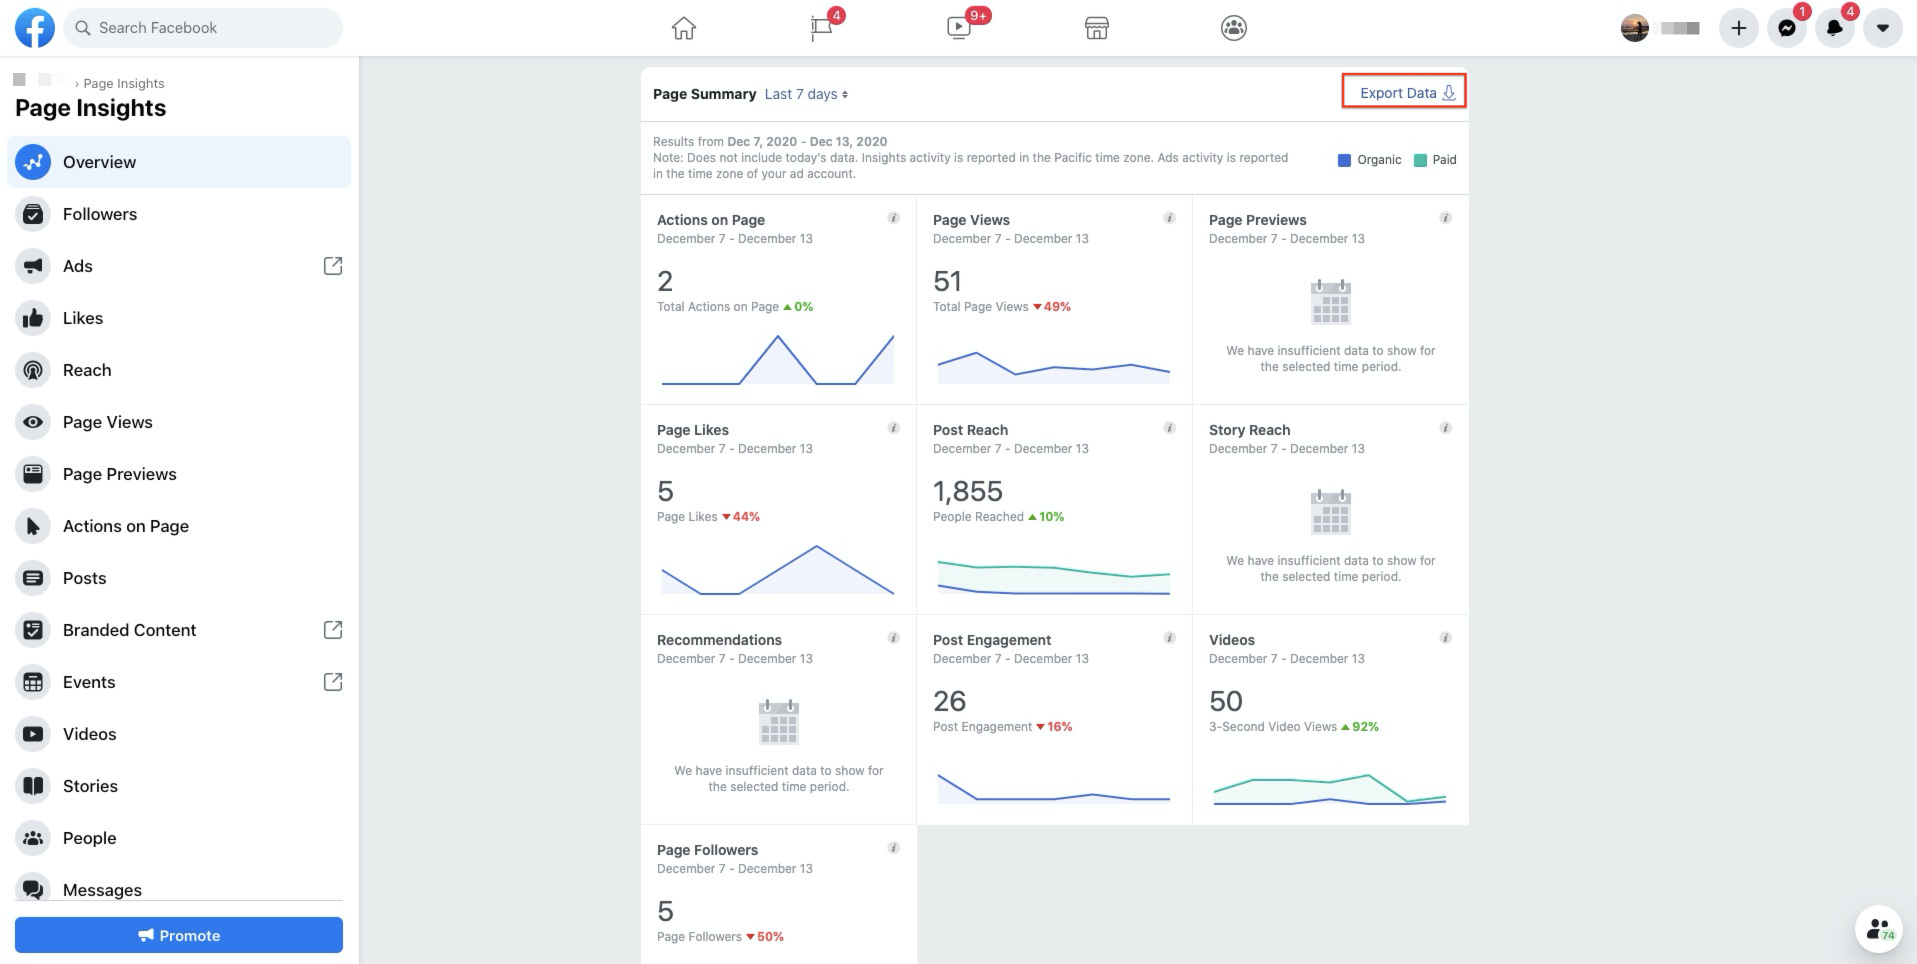
Task: Open Branded Content external link icon
Action: [333, 630]
